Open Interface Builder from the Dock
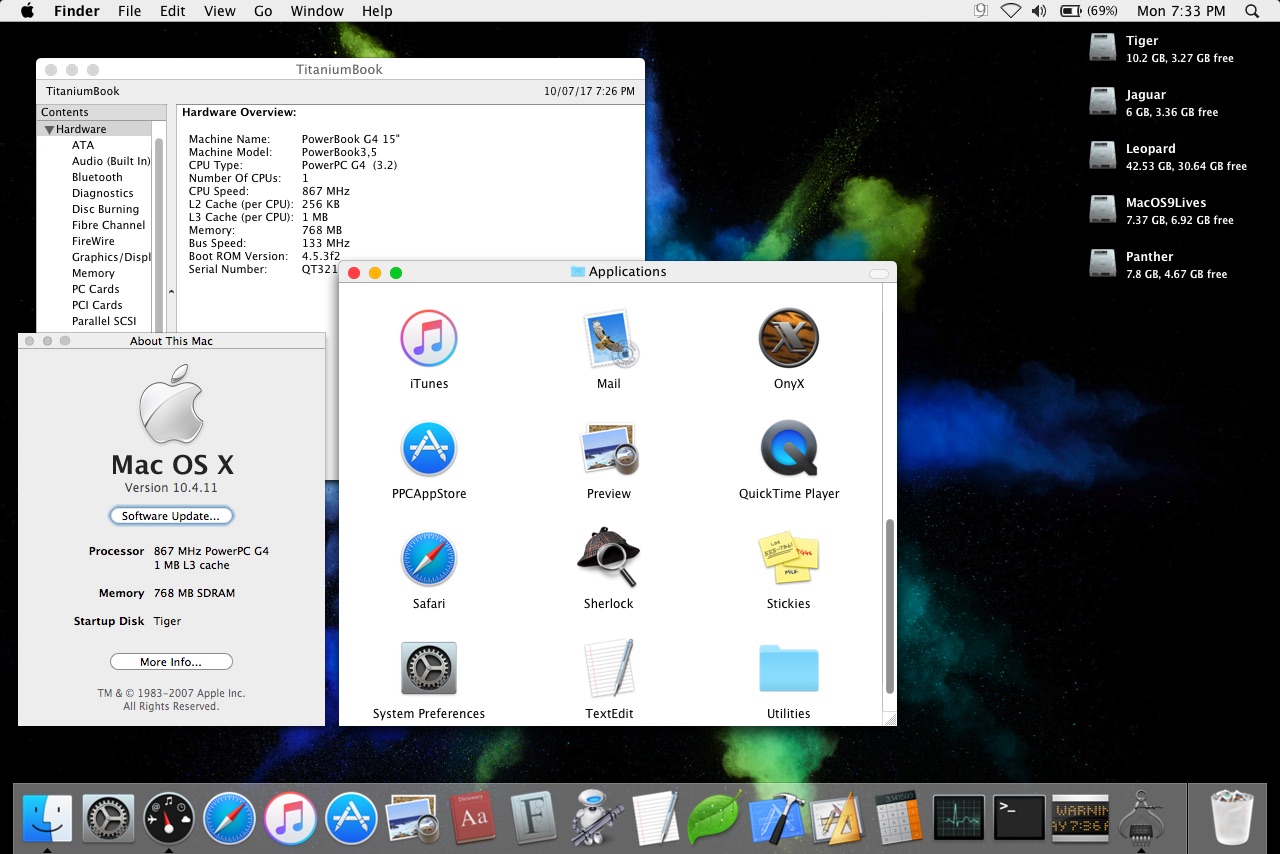Viewport: 1280px width, 854px height. 836,818
